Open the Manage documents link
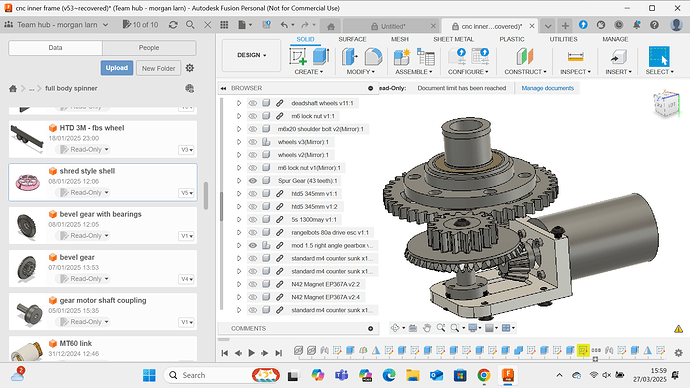Image resolution: width=690 pixels, height=388 pixels. [547, 88]
